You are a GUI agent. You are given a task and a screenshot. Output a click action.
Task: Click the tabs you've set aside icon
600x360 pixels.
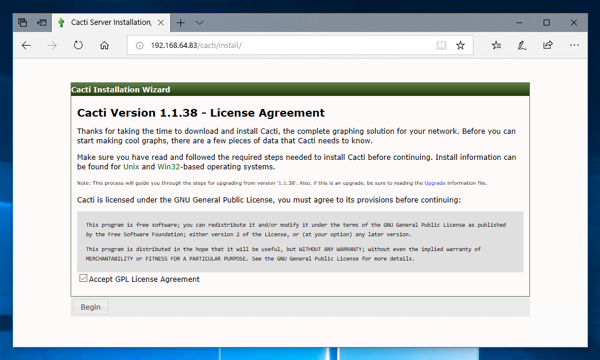tap(23, 23)
